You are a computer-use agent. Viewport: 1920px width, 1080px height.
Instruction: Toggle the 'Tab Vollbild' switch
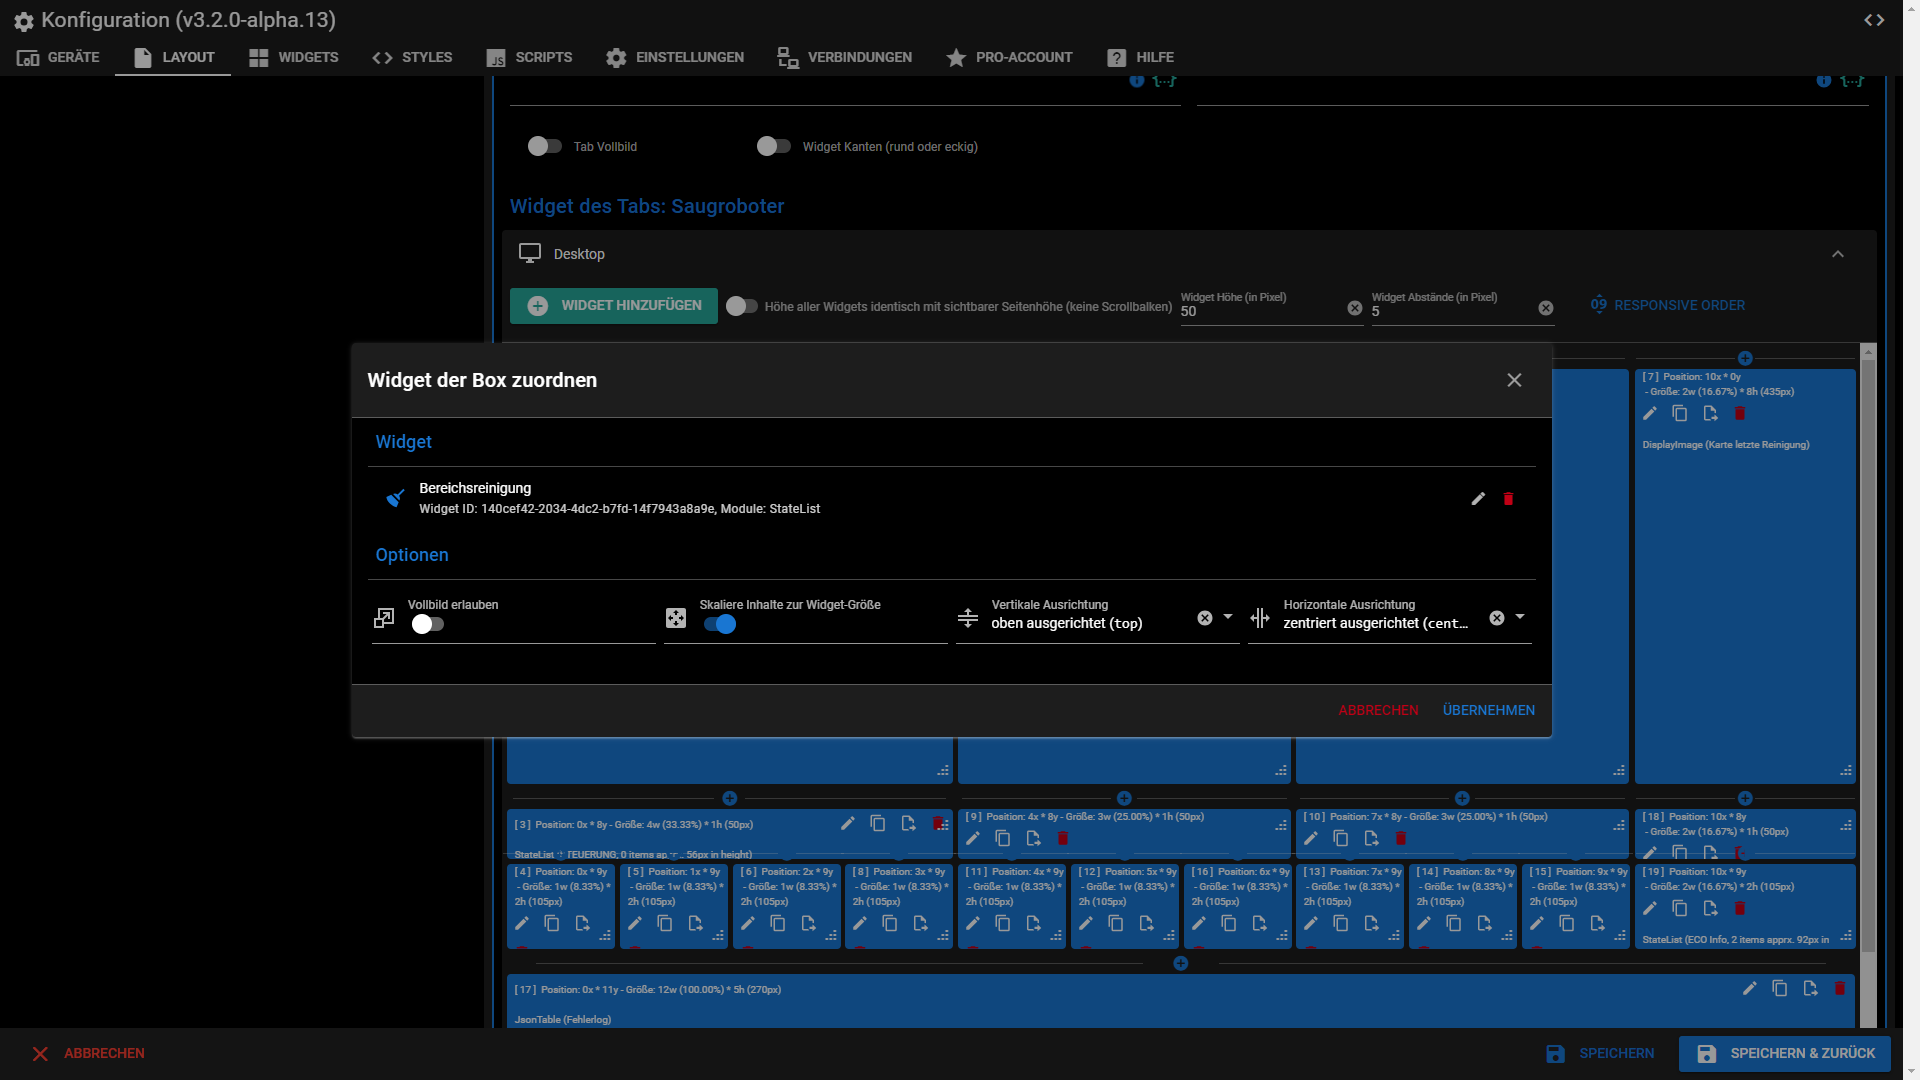[x=545, y=147]
